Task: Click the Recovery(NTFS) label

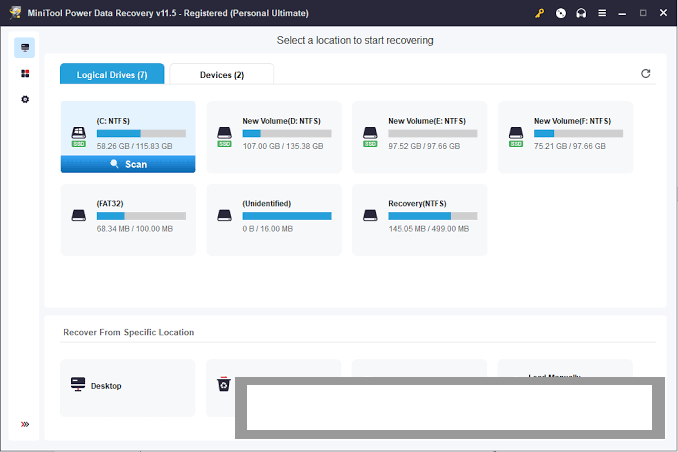Action: 417,204
